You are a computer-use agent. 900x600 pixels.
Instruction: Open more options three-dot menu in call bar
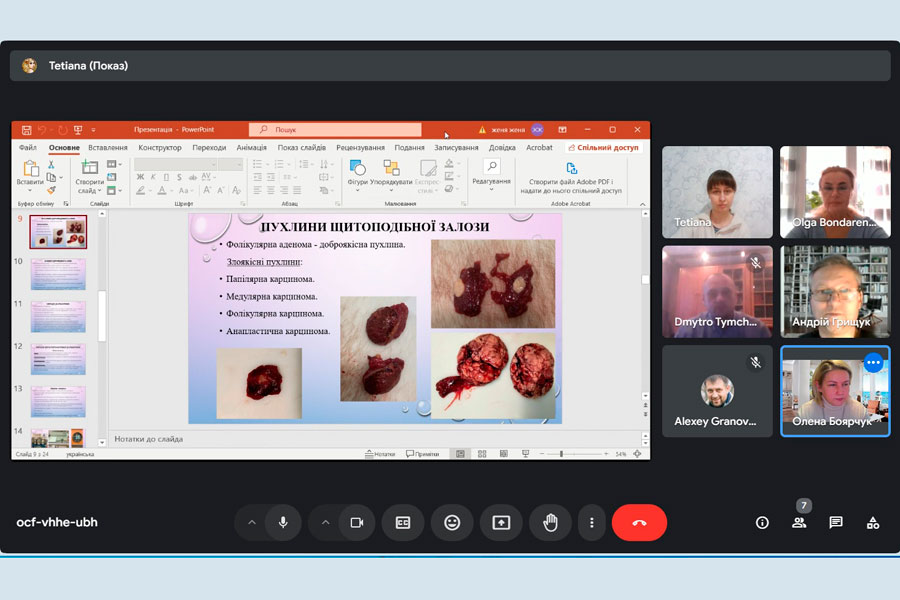coord(592,522)
